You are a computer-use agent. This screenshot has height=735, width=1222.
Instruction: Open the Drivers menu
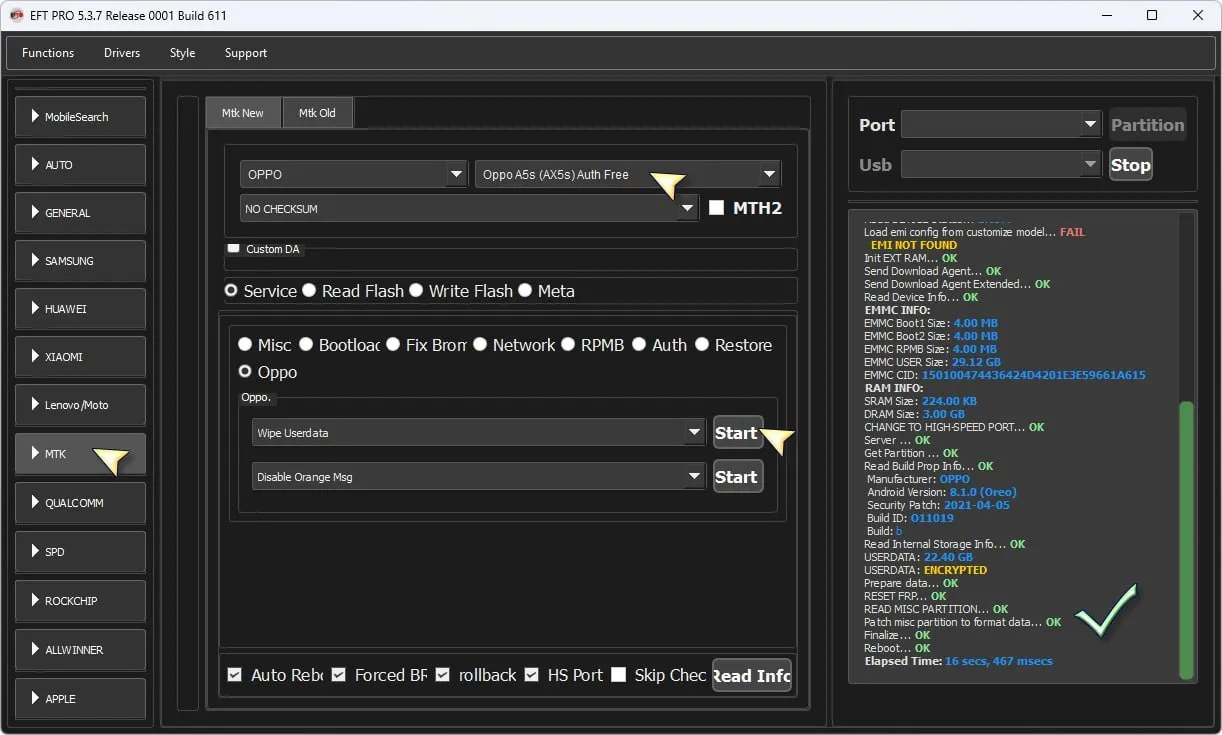(x=122, y=53)
